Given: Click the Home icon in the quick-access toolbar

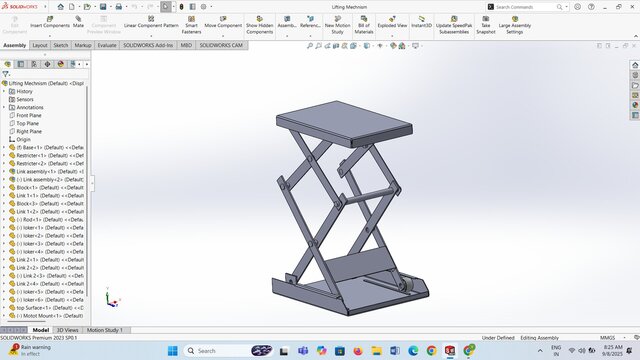Looking at the screenshot, I should pos(60,7).
